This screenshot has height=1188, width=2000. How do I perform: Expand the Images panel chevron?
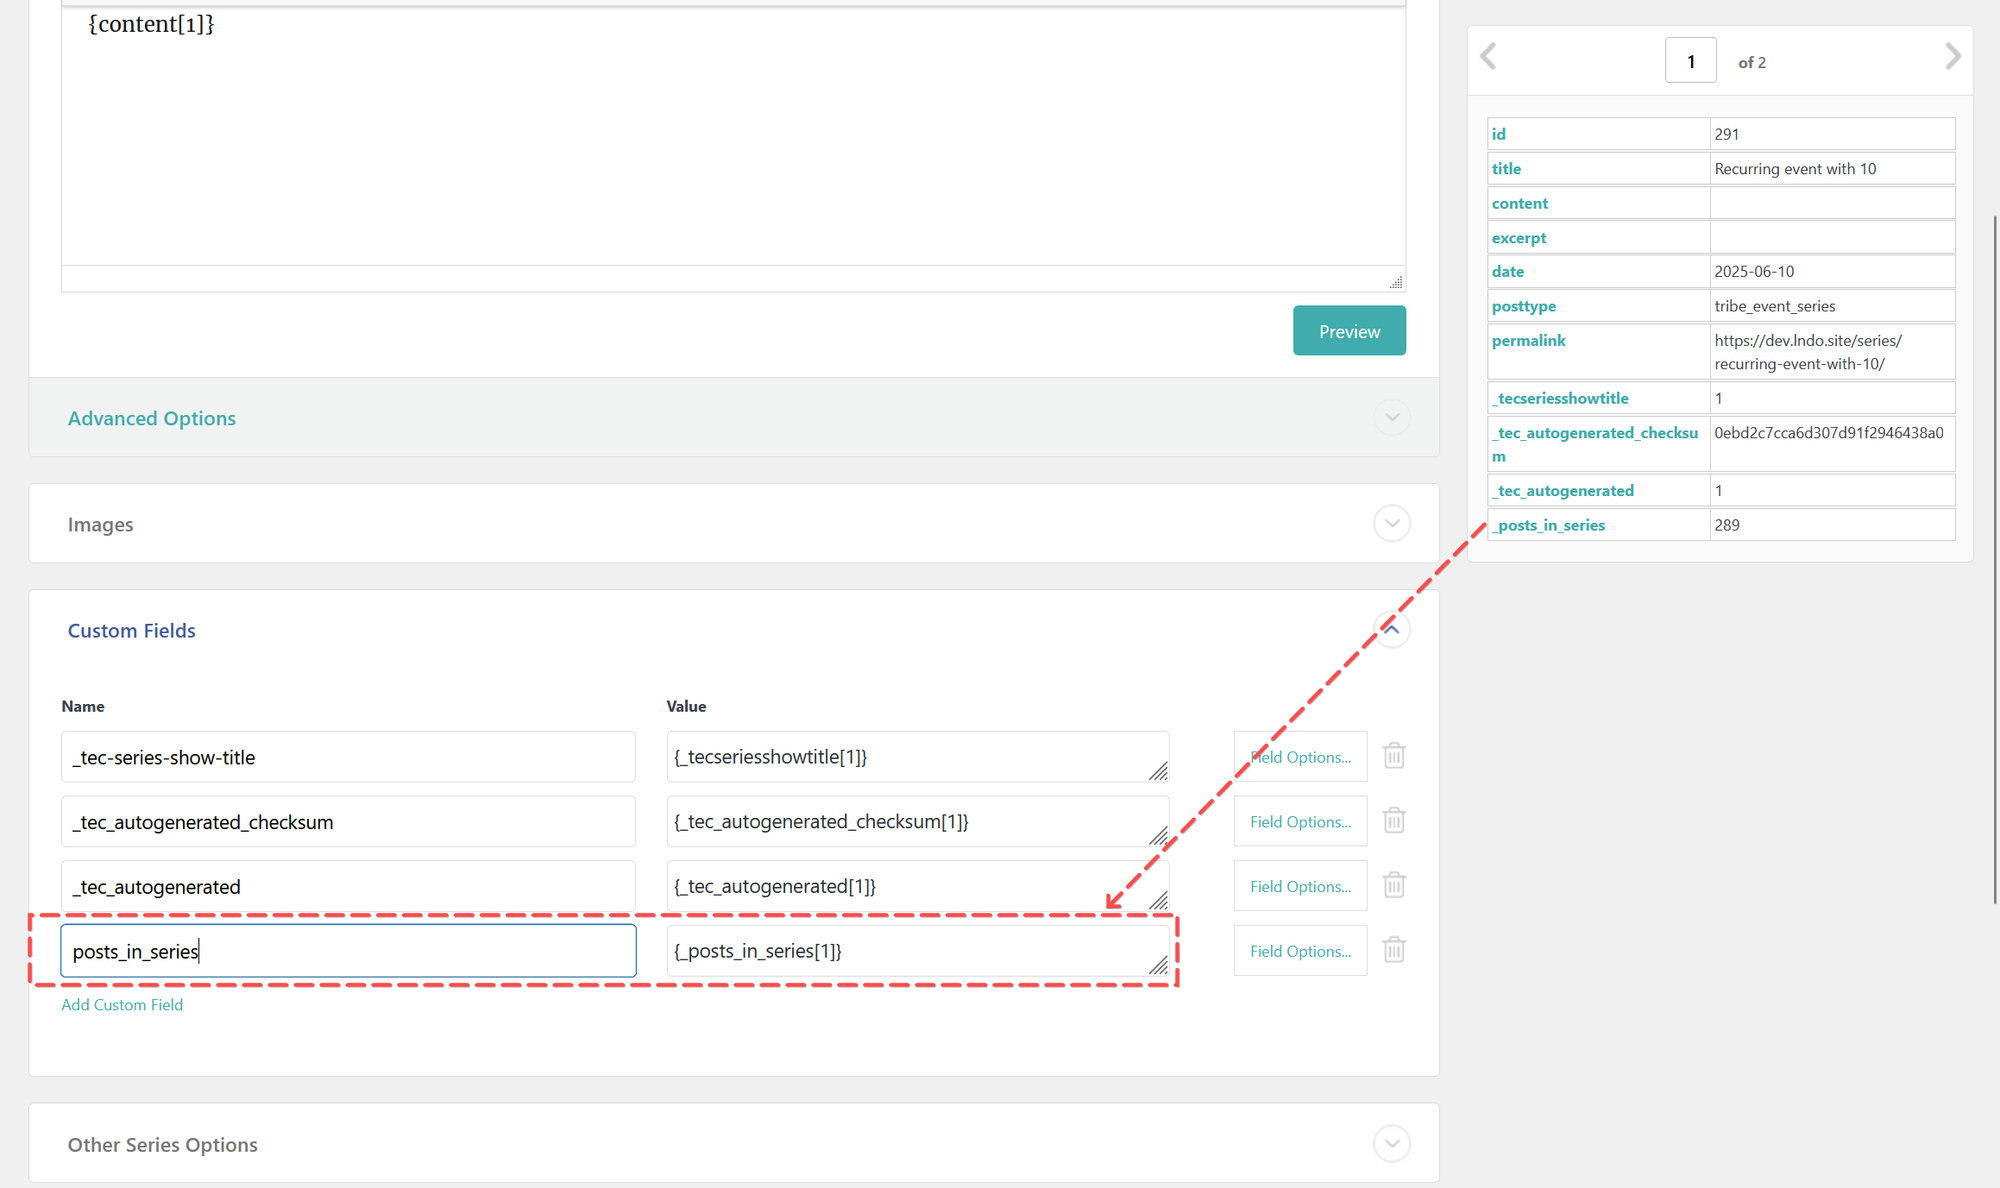click(x=1391, y=523)
